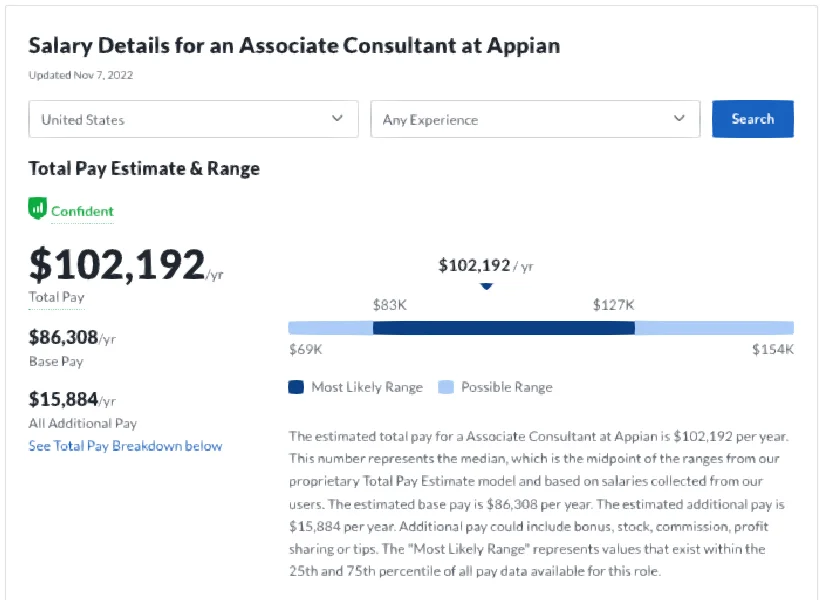Click the Possible Range legend label

click(x=506, y=387)
